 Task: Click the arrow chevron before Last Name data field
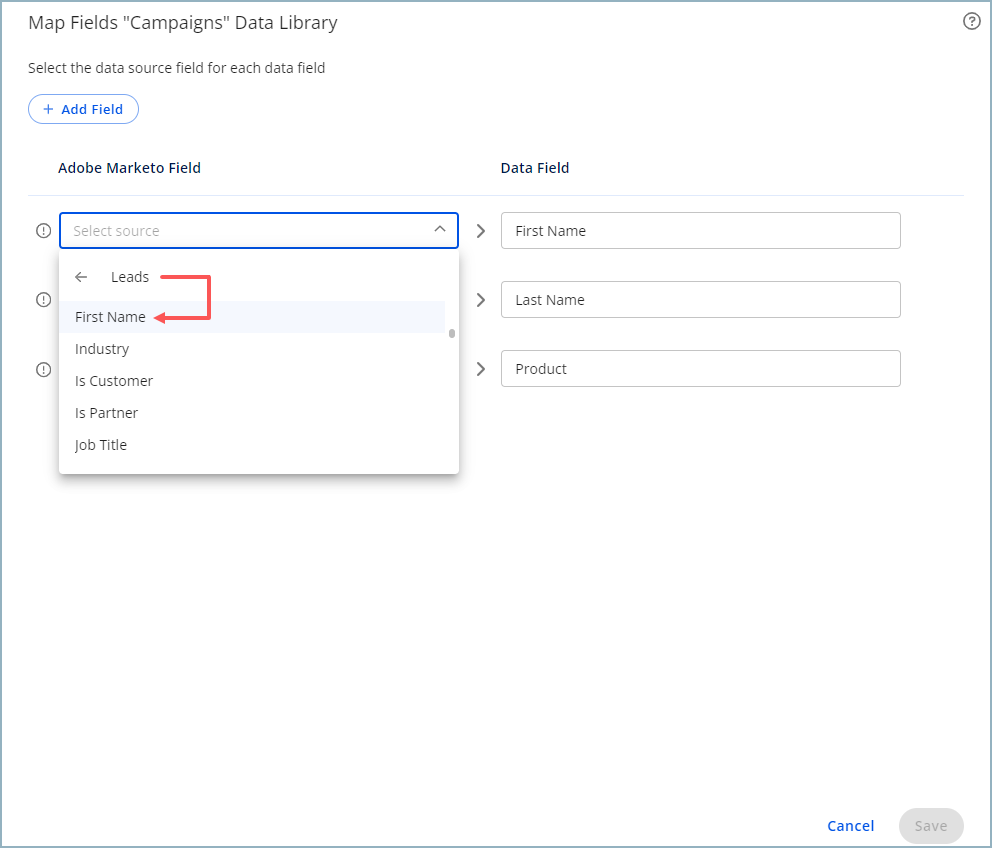[x=481, y=300]
